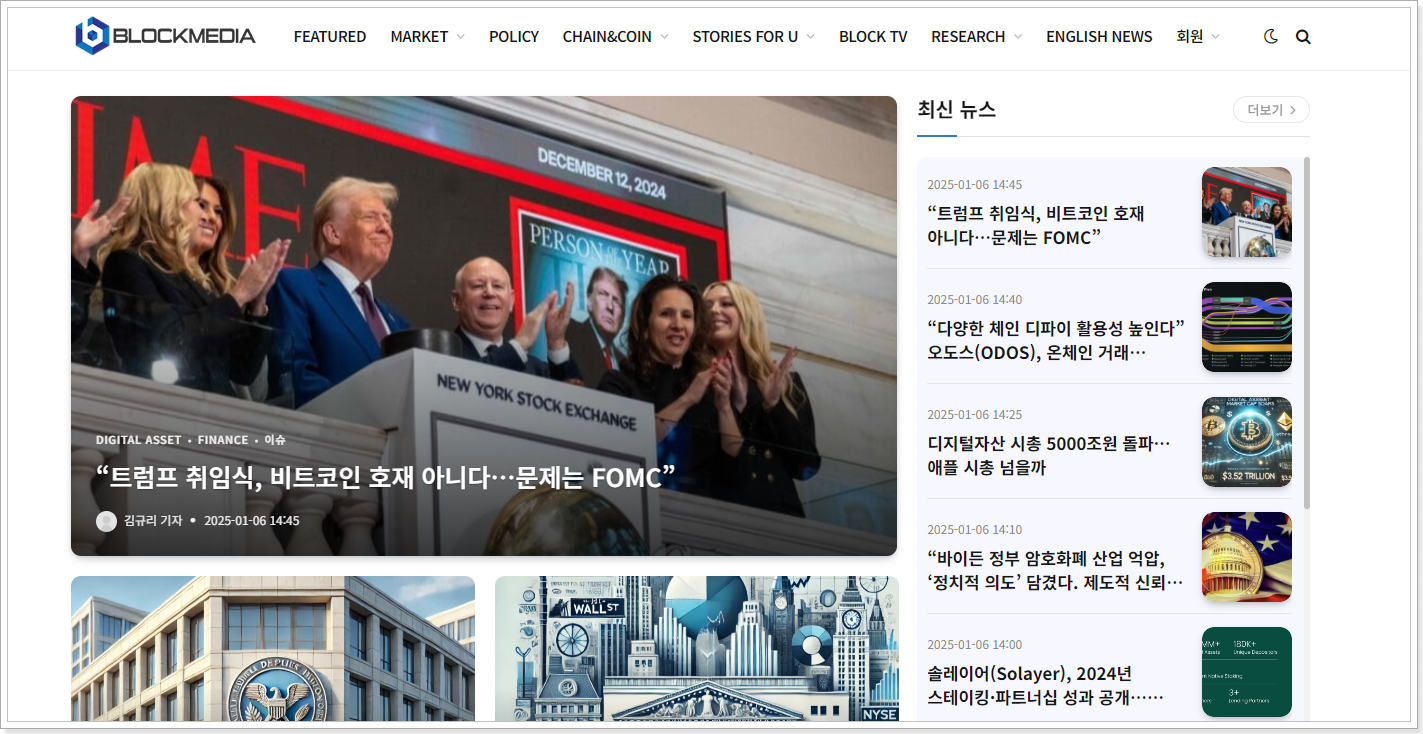Click the 최신 뉴스 section heading
The image size is (1423, 734).
pos(957,110)
